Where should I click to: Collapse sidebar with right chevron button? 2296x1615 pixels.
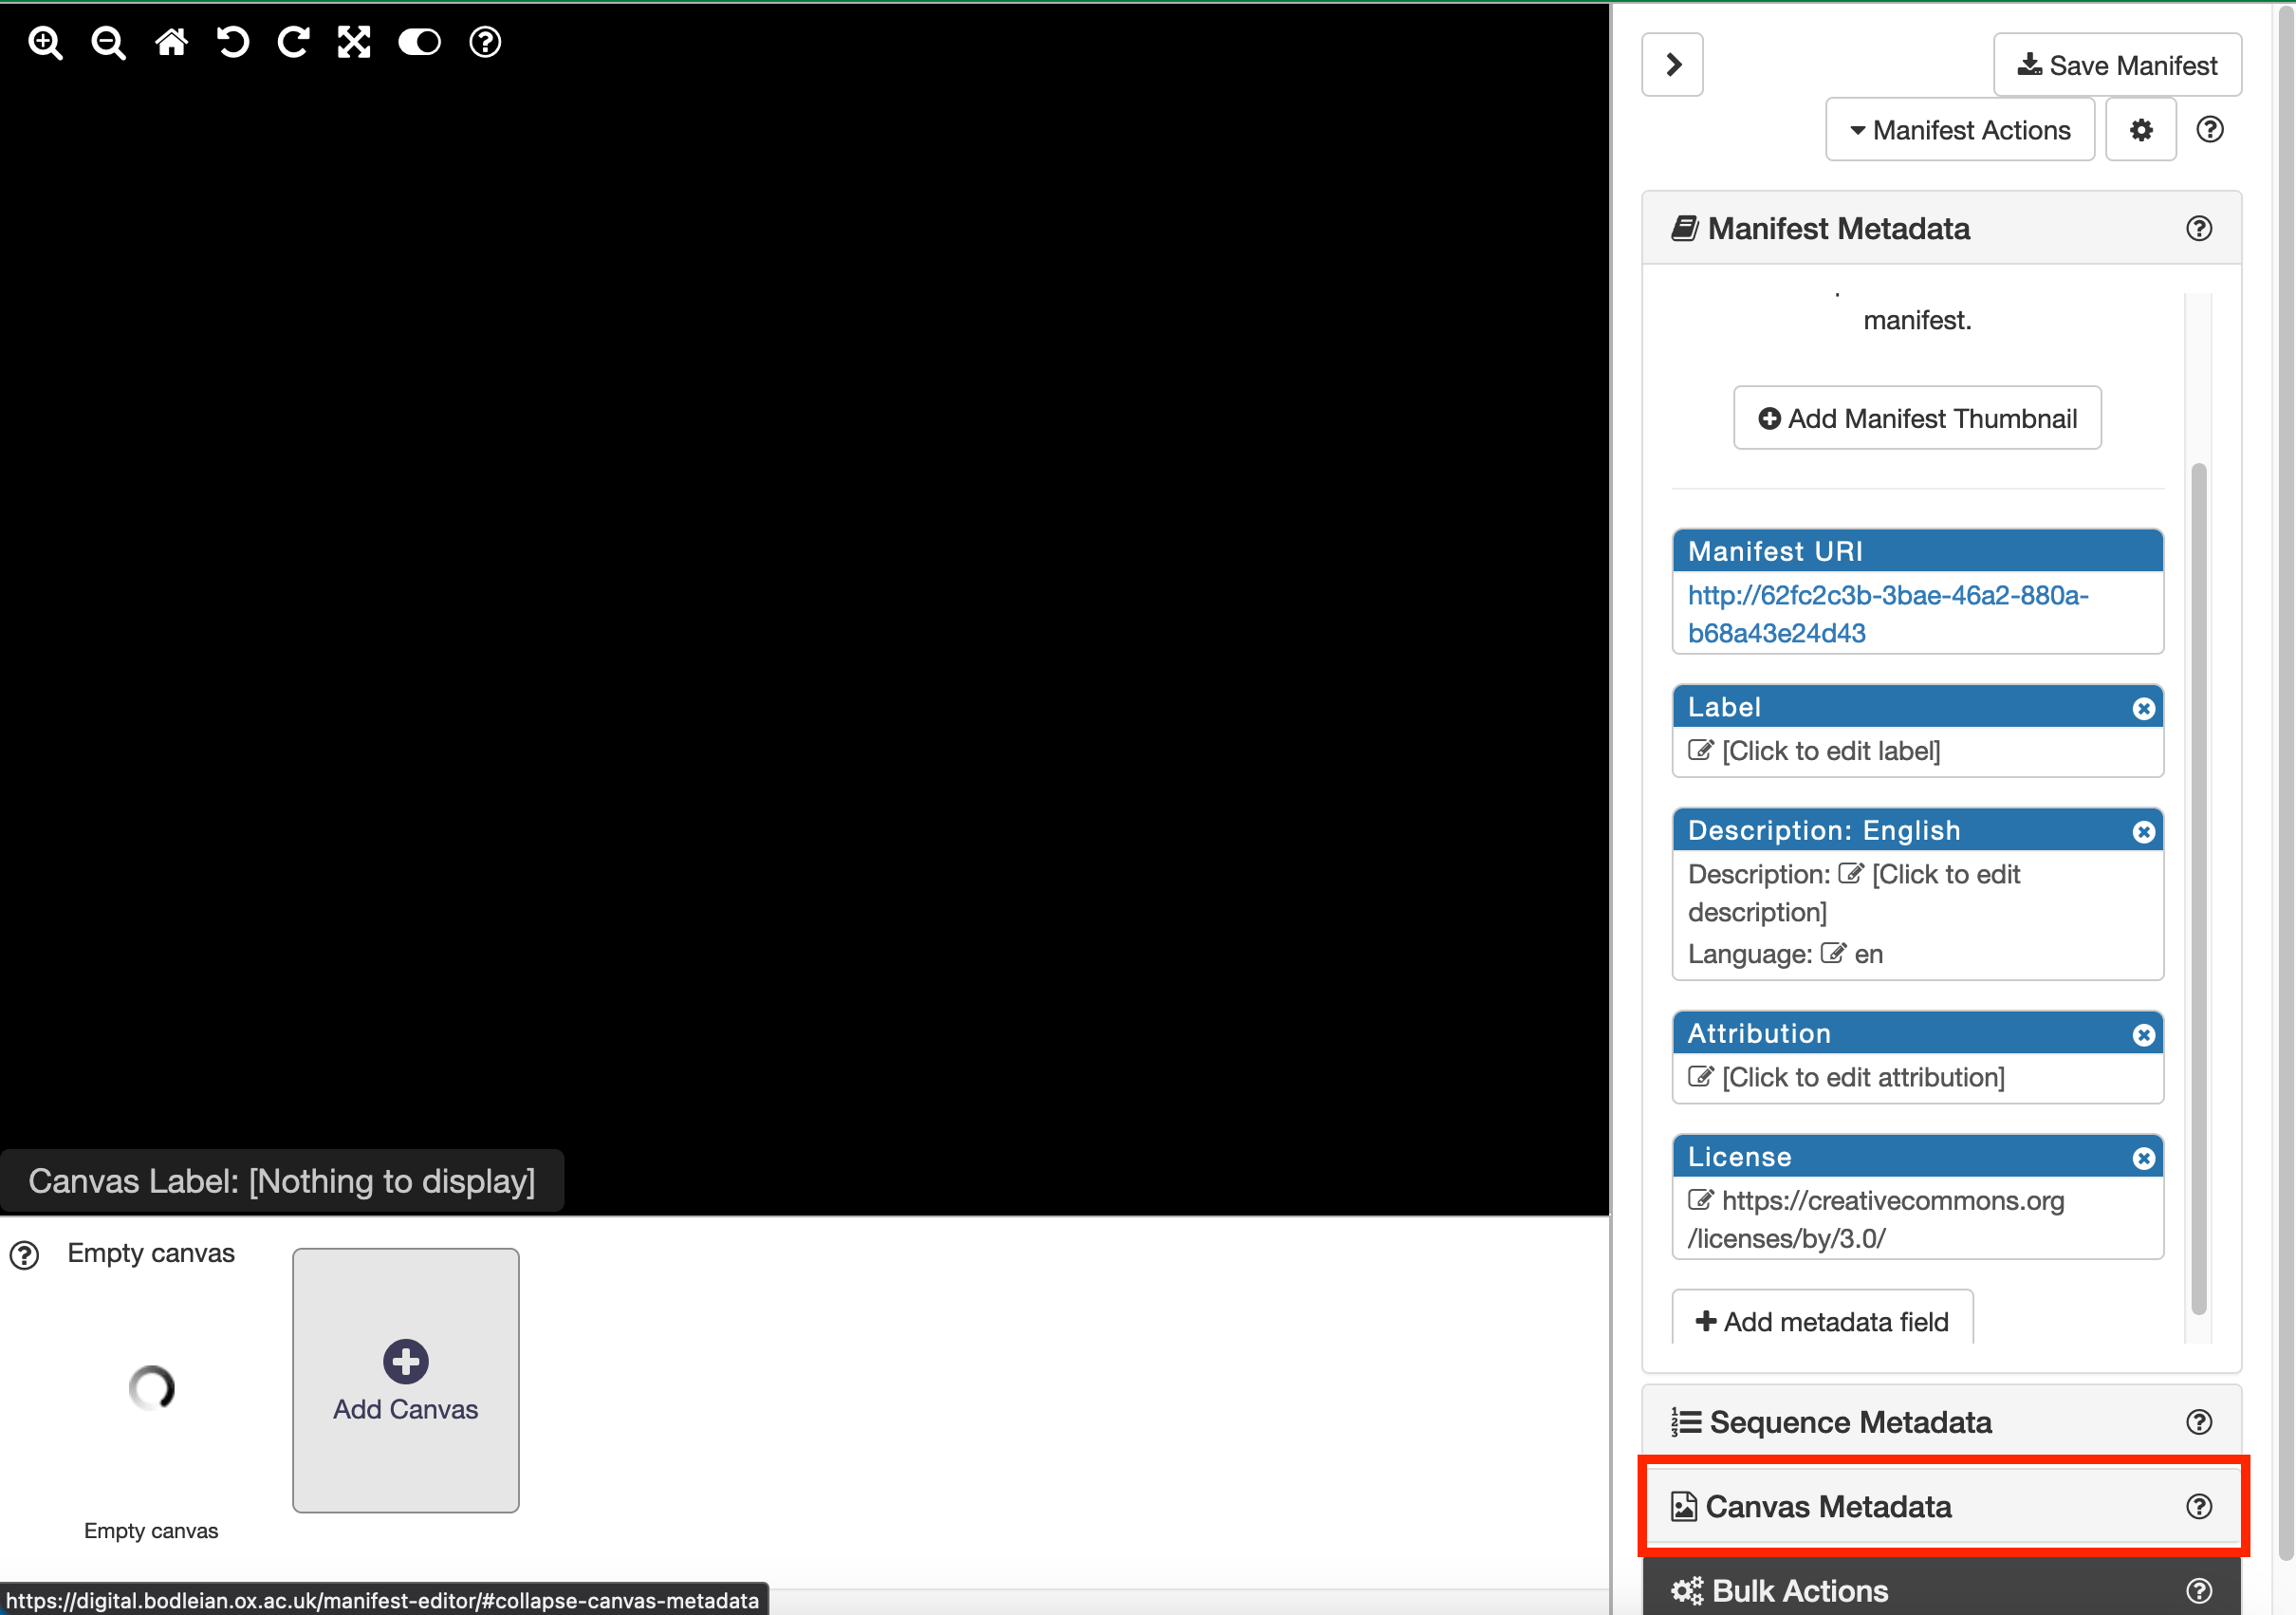[x=1672, y=65]
